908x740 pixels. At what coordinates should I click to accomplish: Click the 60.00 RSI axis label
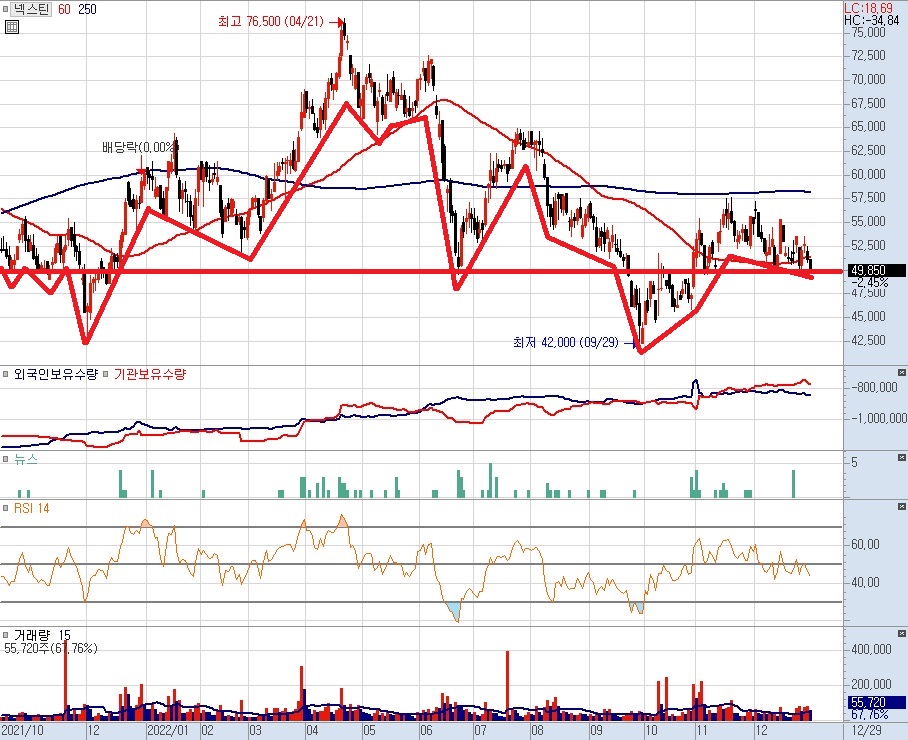pyautogui.click(x=865, y=544)
